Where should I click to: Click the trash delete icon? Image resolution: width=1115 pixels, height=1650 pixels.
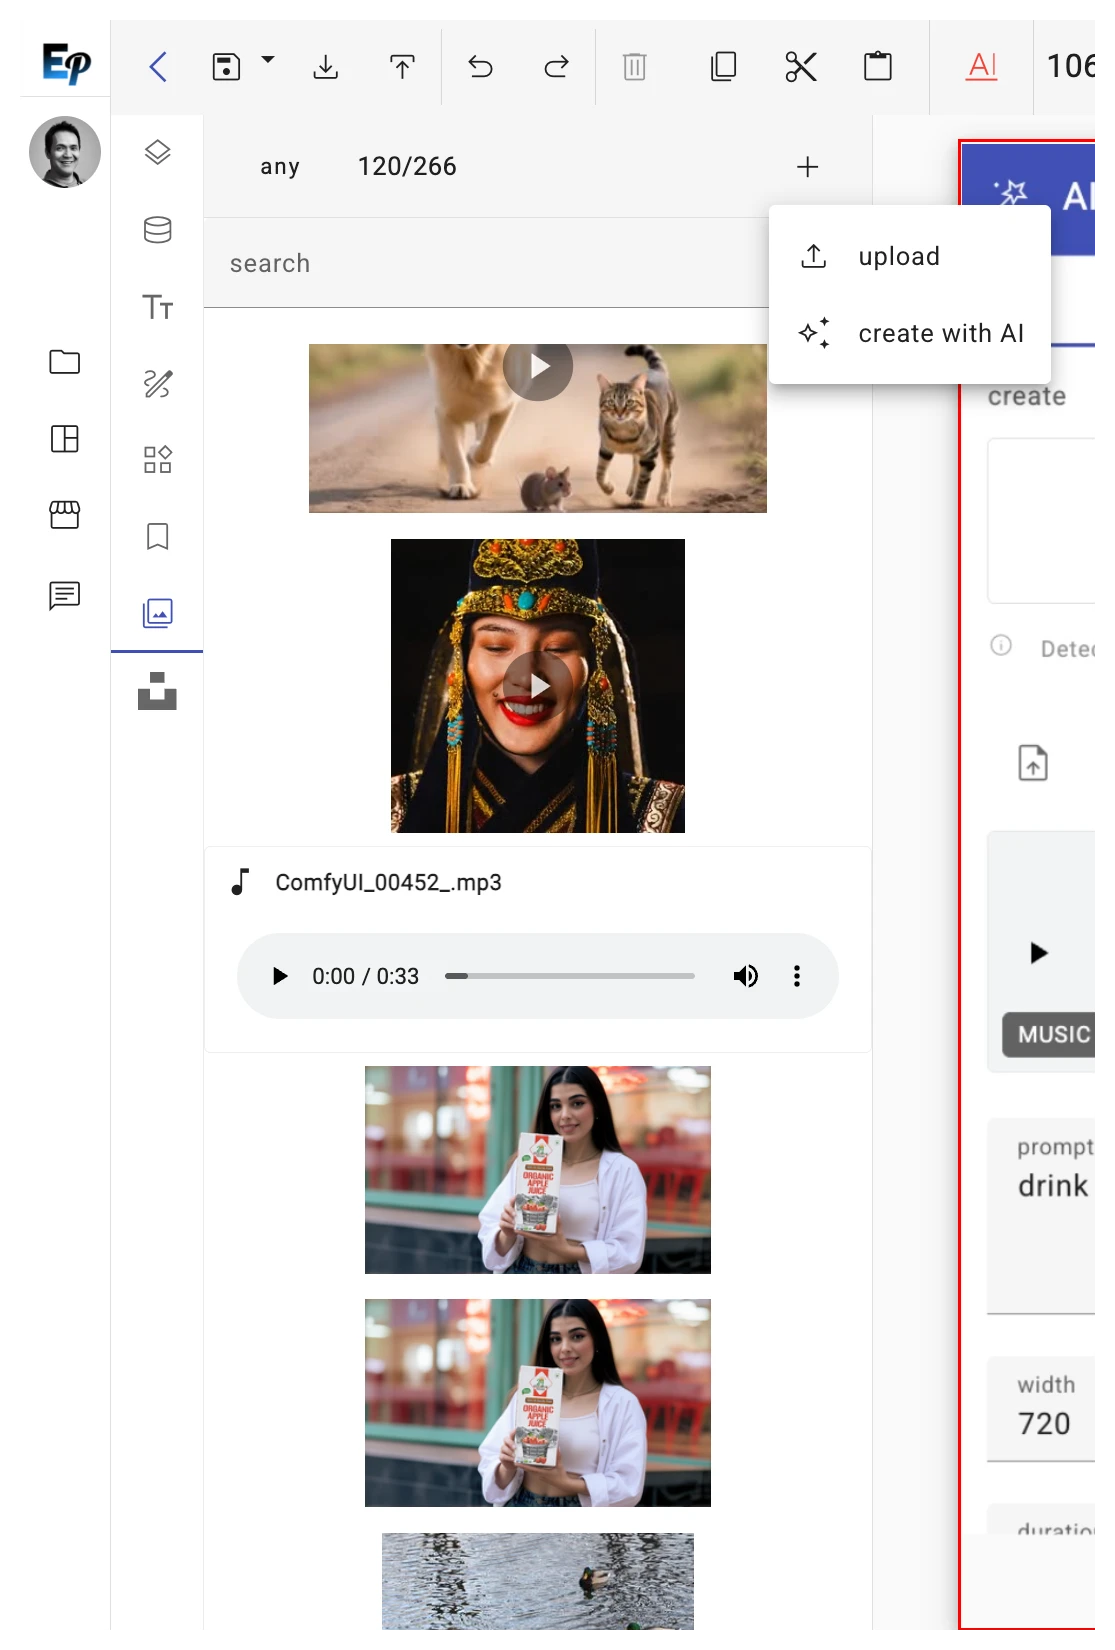click(x=634, y=67)
